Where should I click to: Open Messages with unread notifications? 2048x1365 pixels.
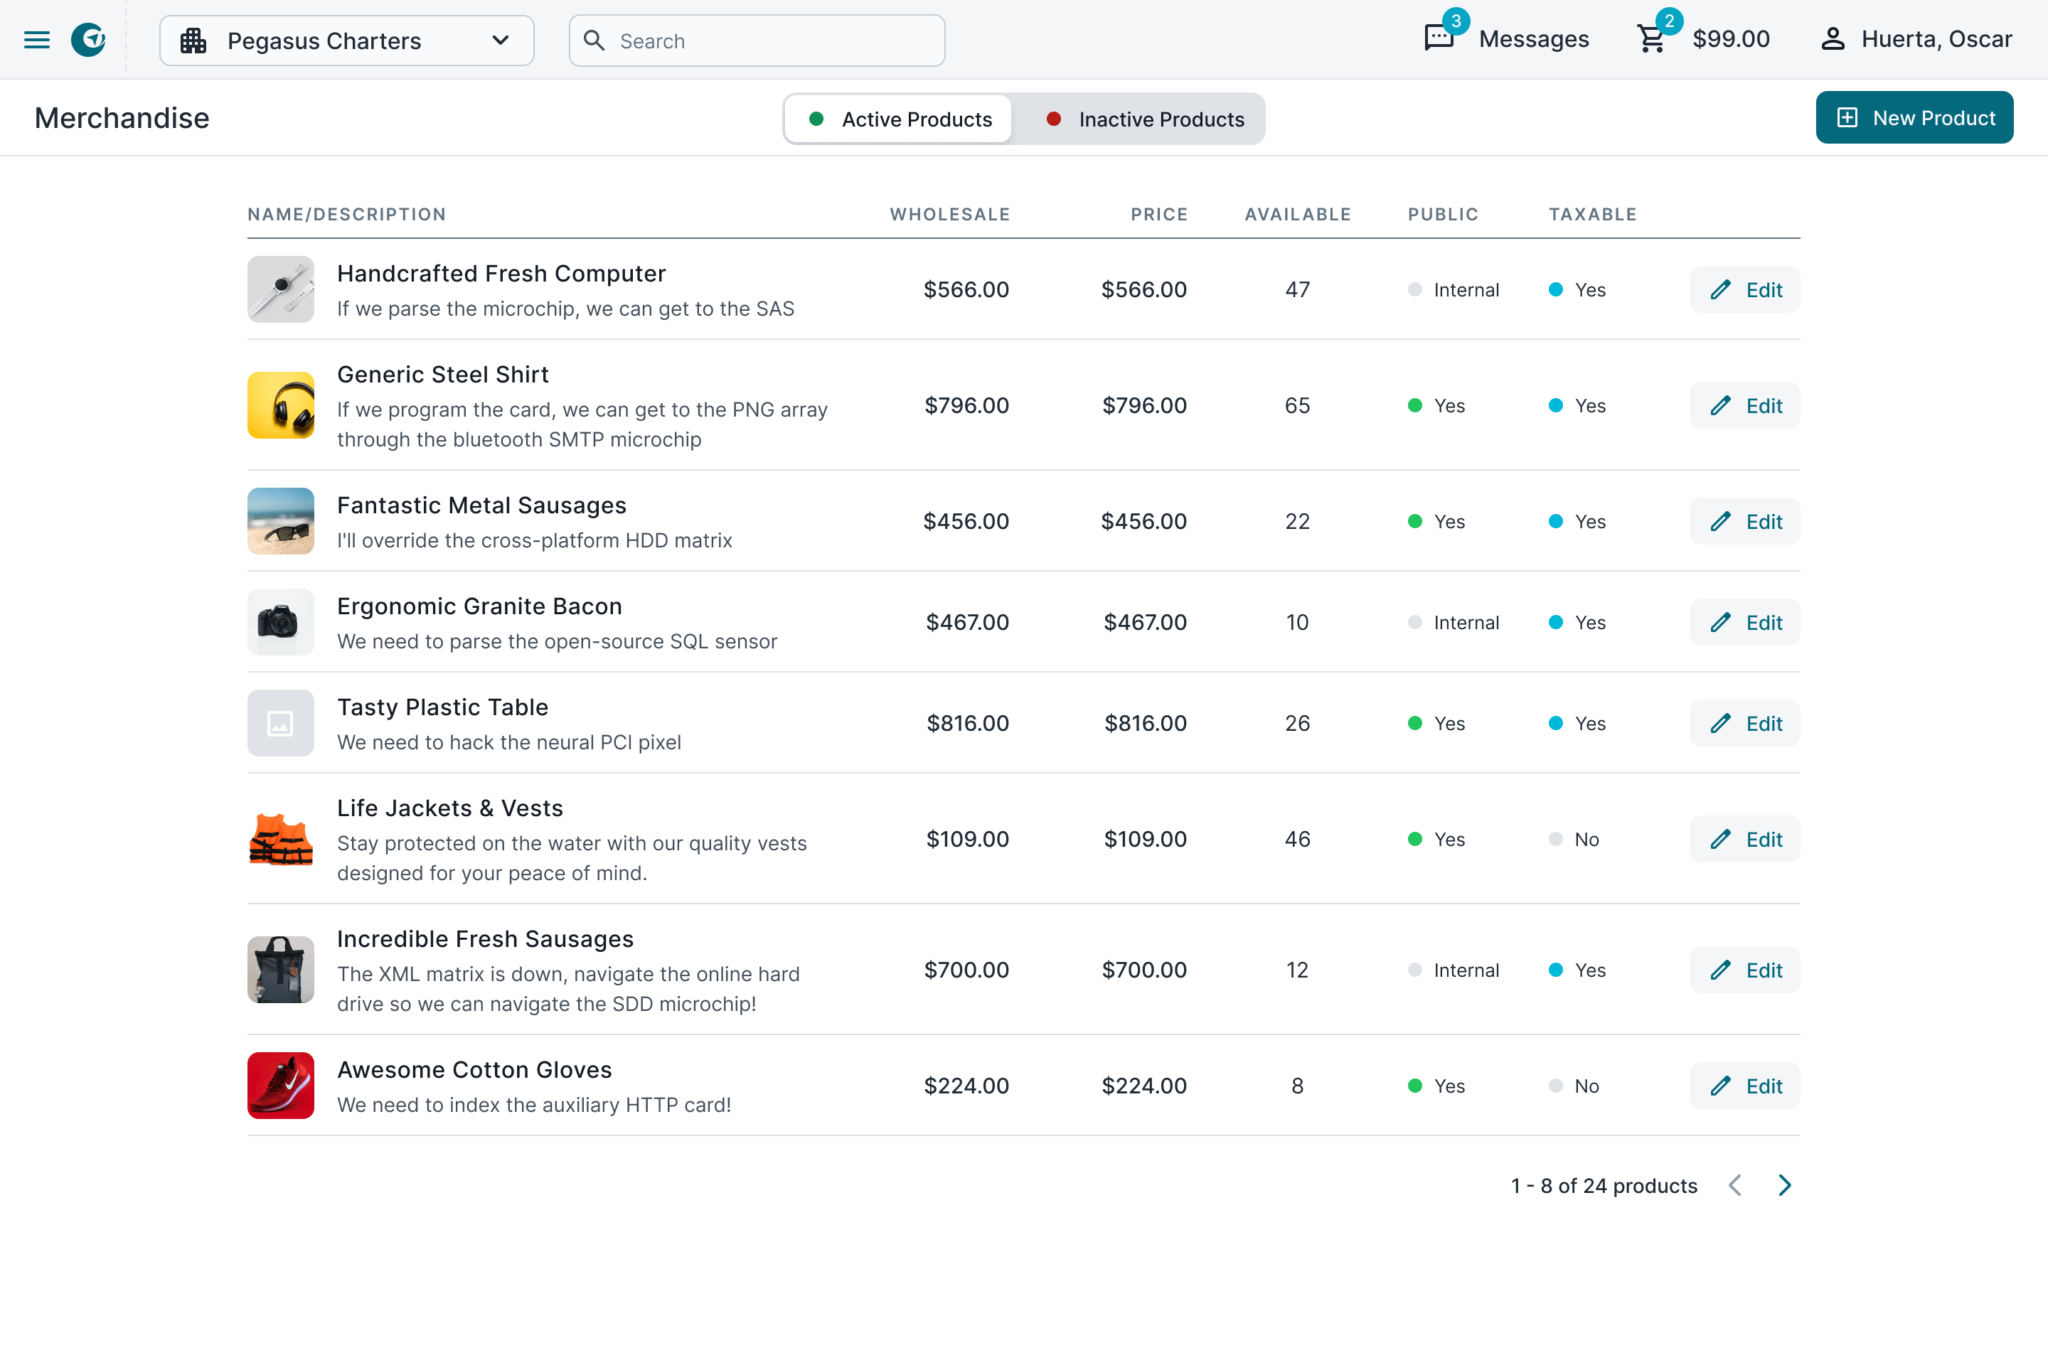(x=1507, y=39)
